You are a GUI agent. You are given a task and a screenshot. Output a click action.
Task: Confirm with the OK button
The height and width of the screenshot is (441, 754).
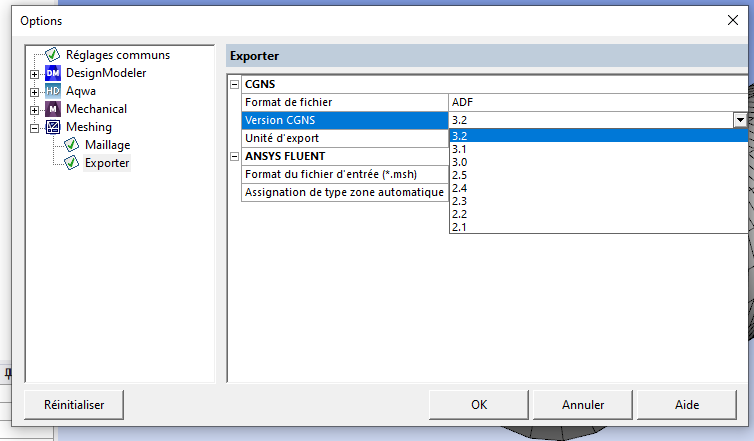click(479, 405)
